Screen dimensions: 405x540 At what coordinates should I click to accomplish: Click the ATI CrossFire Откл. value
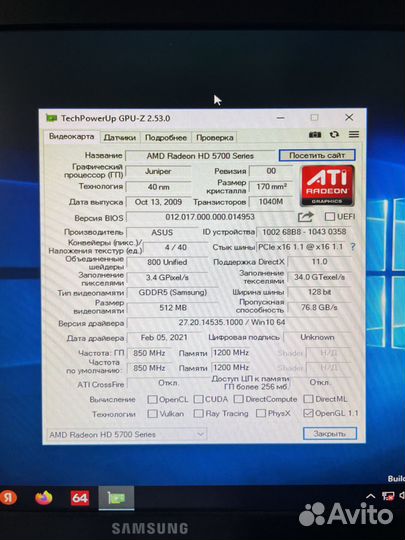tap(169, 383)
